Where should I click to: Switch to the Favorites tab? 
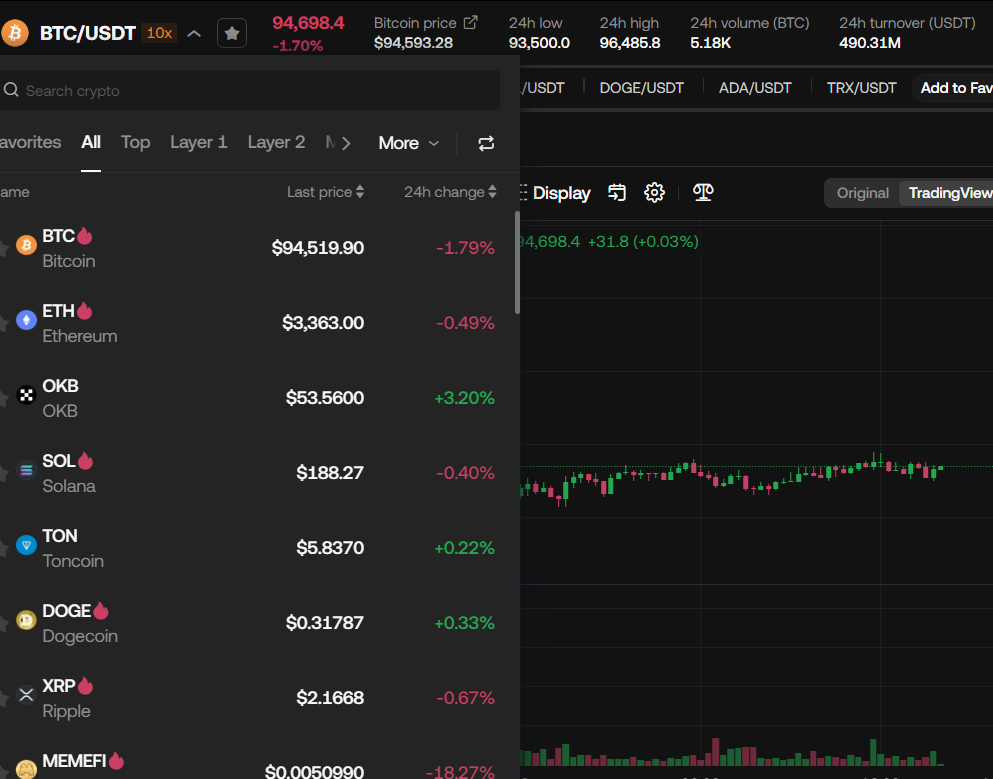[30, 142]
